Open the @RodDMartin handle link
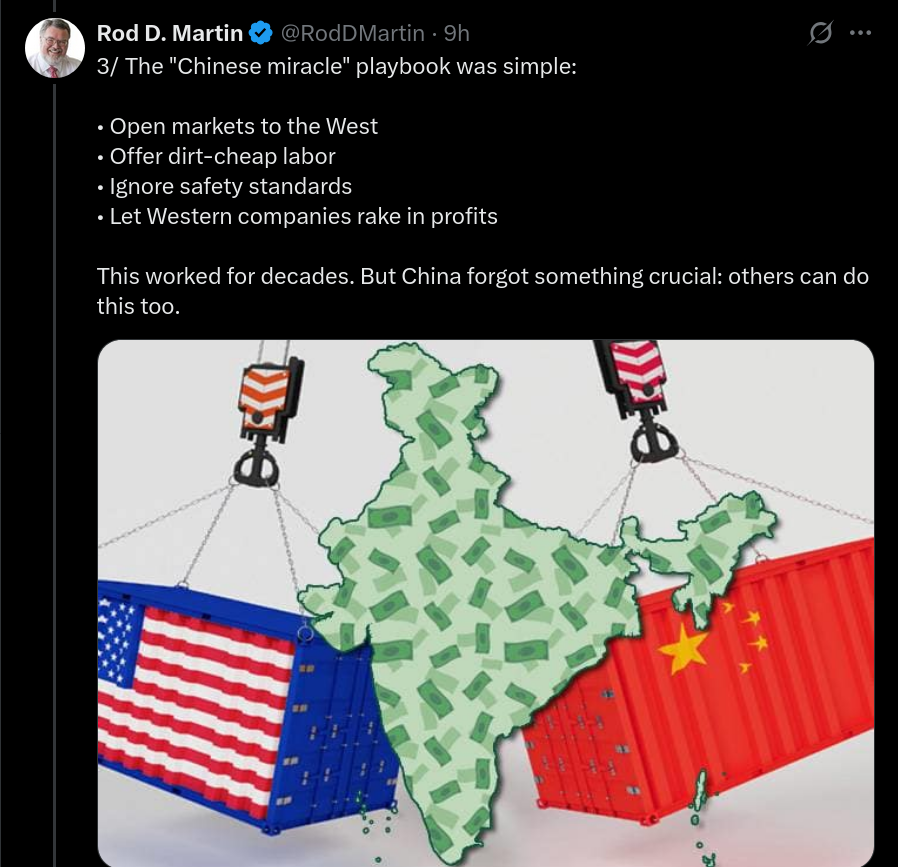 pyautogui.click(x=352, y=33)
